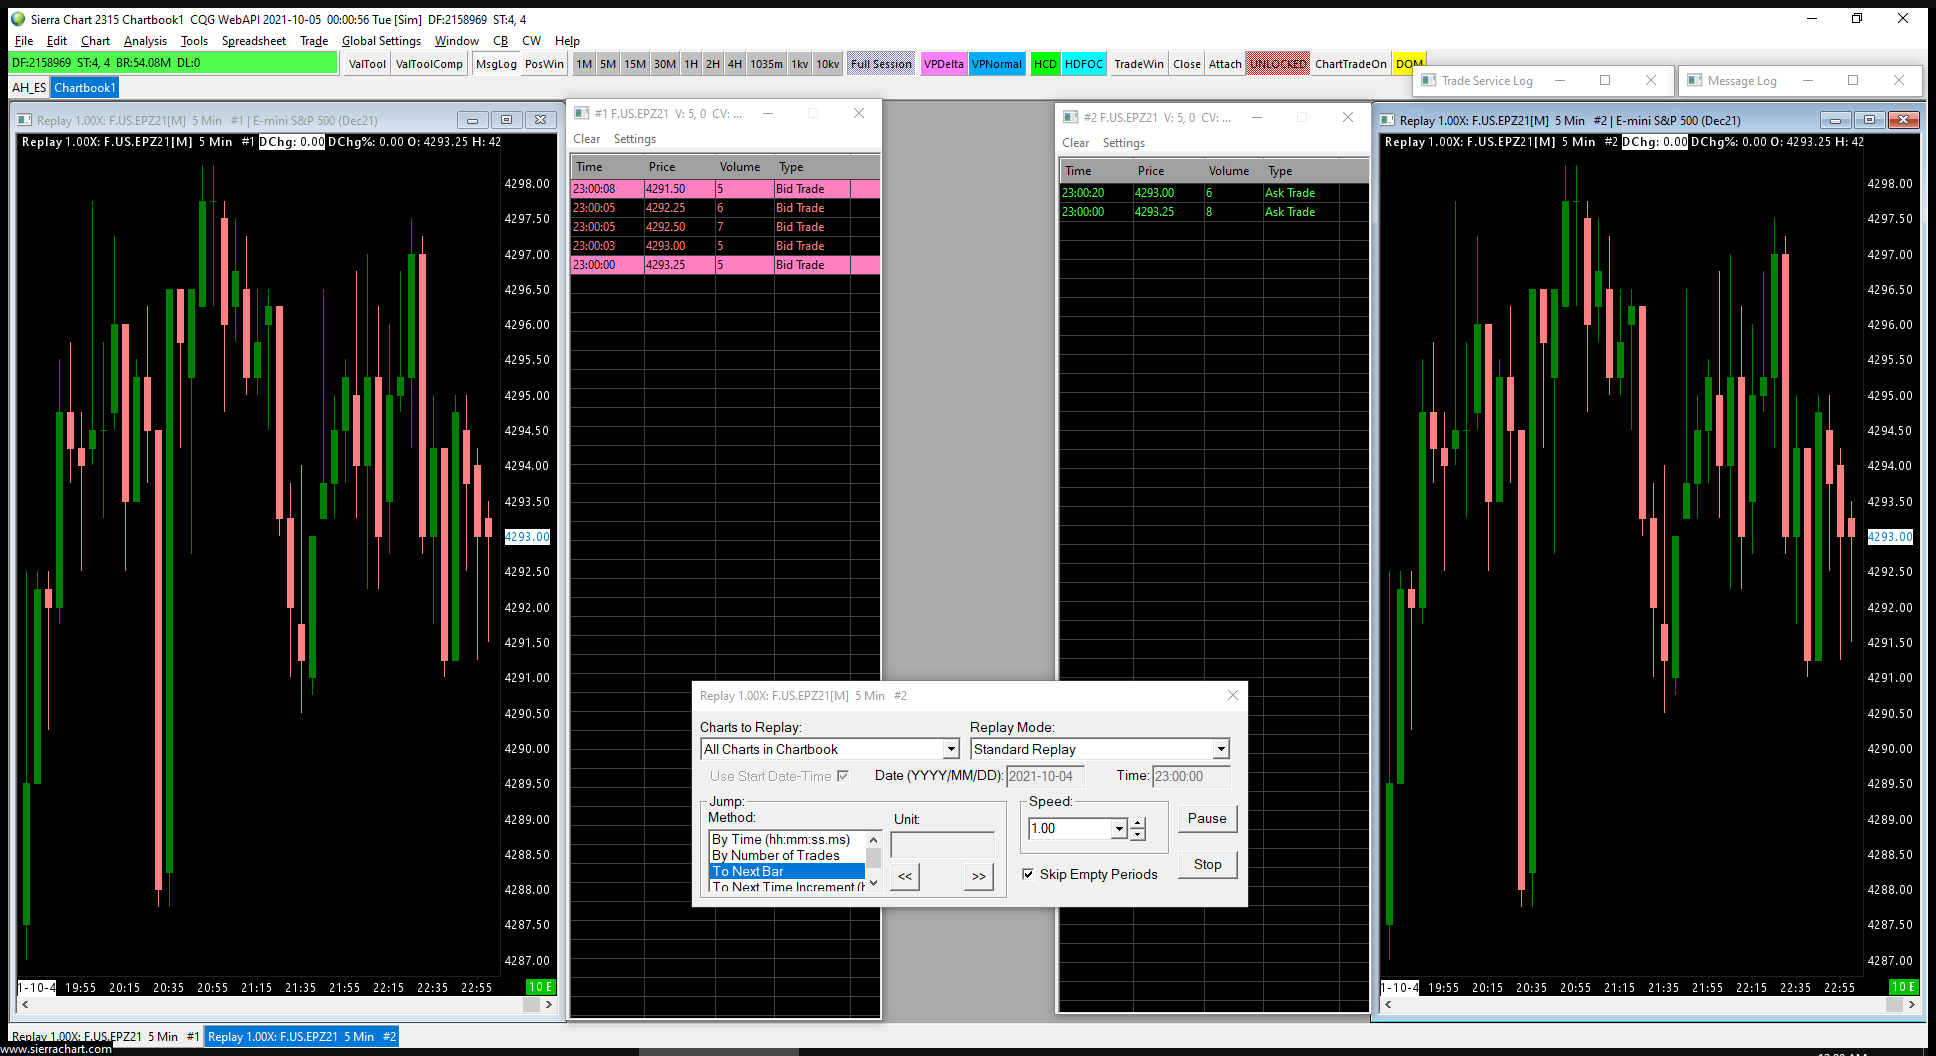Open the Global Settings menu
Viewport: 1936px width, 1056px height.
(381, 41)
